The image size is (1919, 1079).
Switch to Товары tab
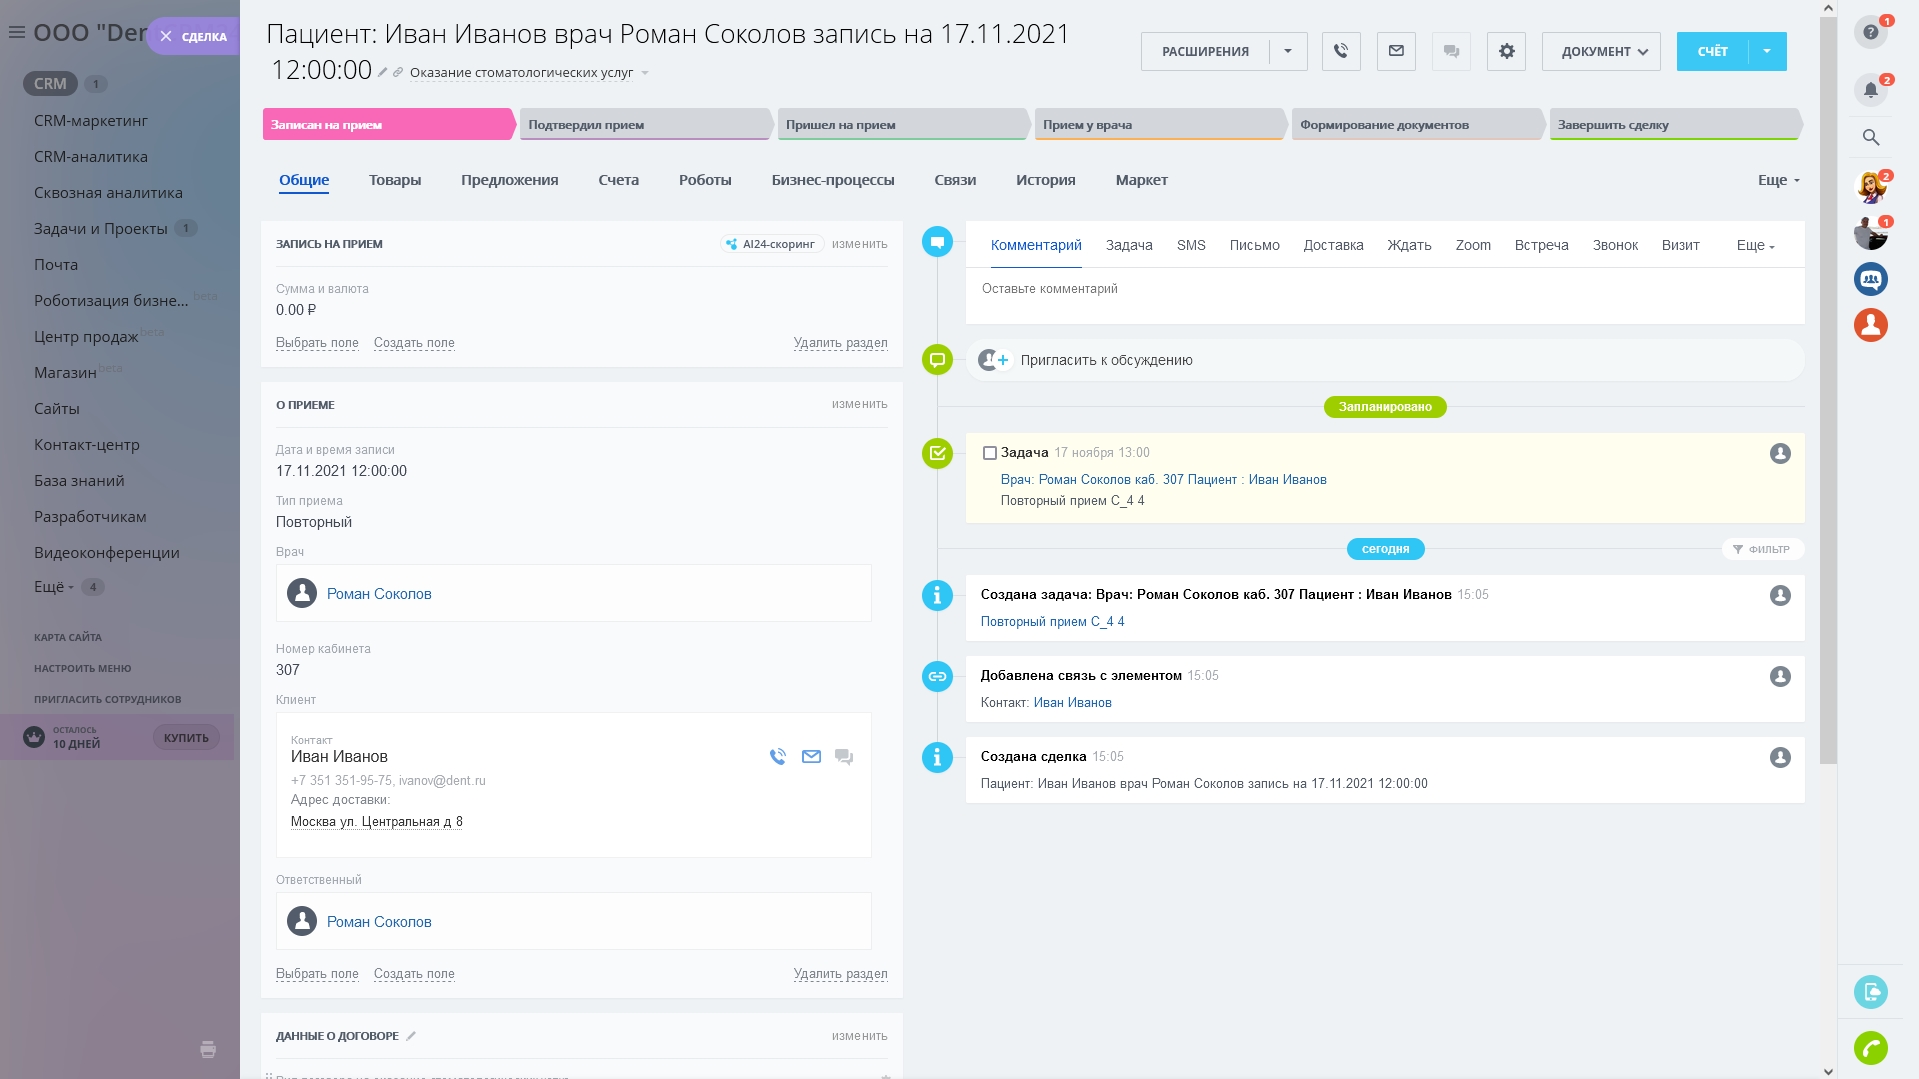[395, 180]
